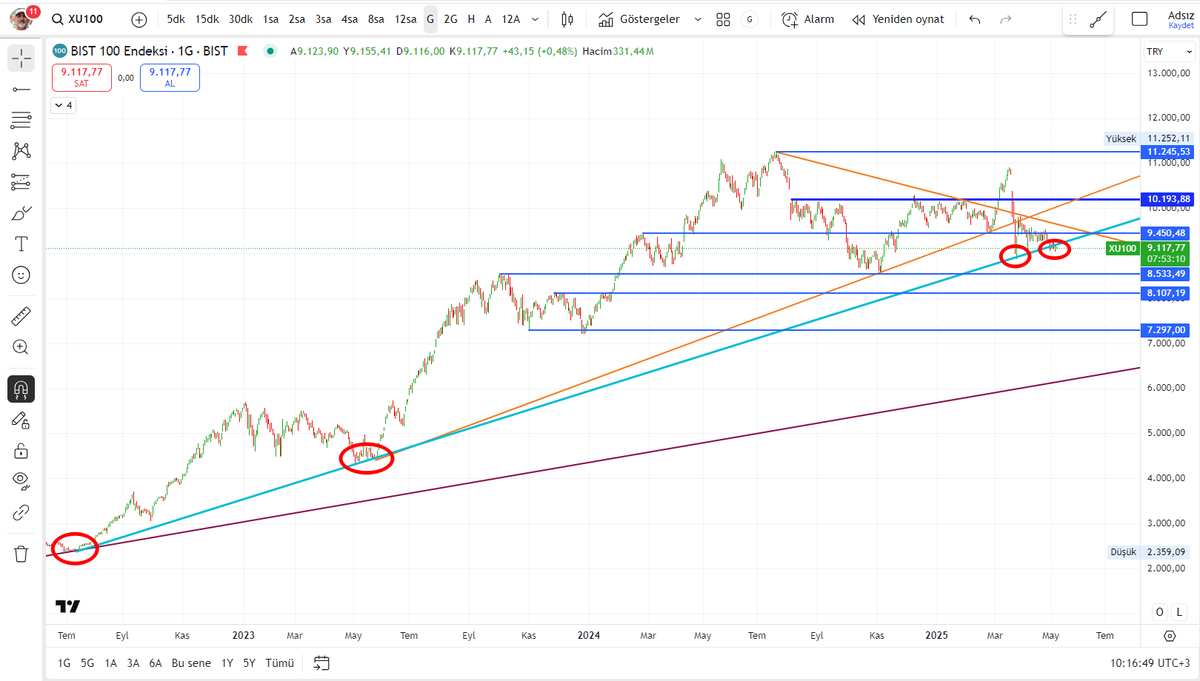
Task: Open chart settings gear at bottom right
Action: coord(1170,635)
